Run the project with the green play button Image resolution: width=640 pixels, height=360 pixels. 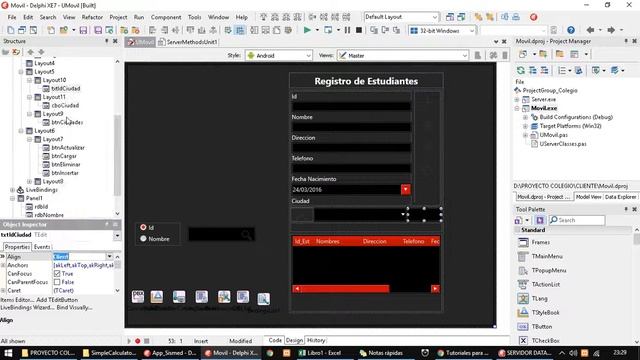coord(307,30)
